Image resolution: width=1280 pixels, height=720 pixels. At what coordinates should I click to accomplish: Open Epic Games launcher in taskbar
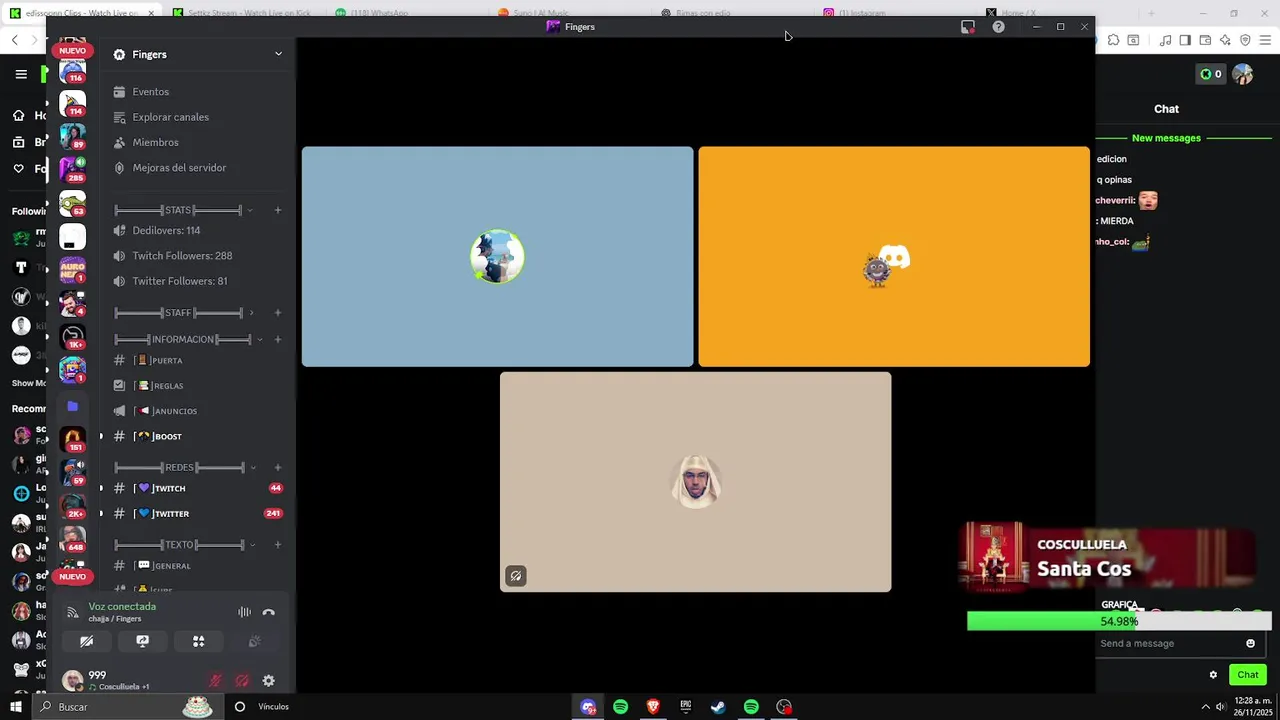(x=685, y=707)
